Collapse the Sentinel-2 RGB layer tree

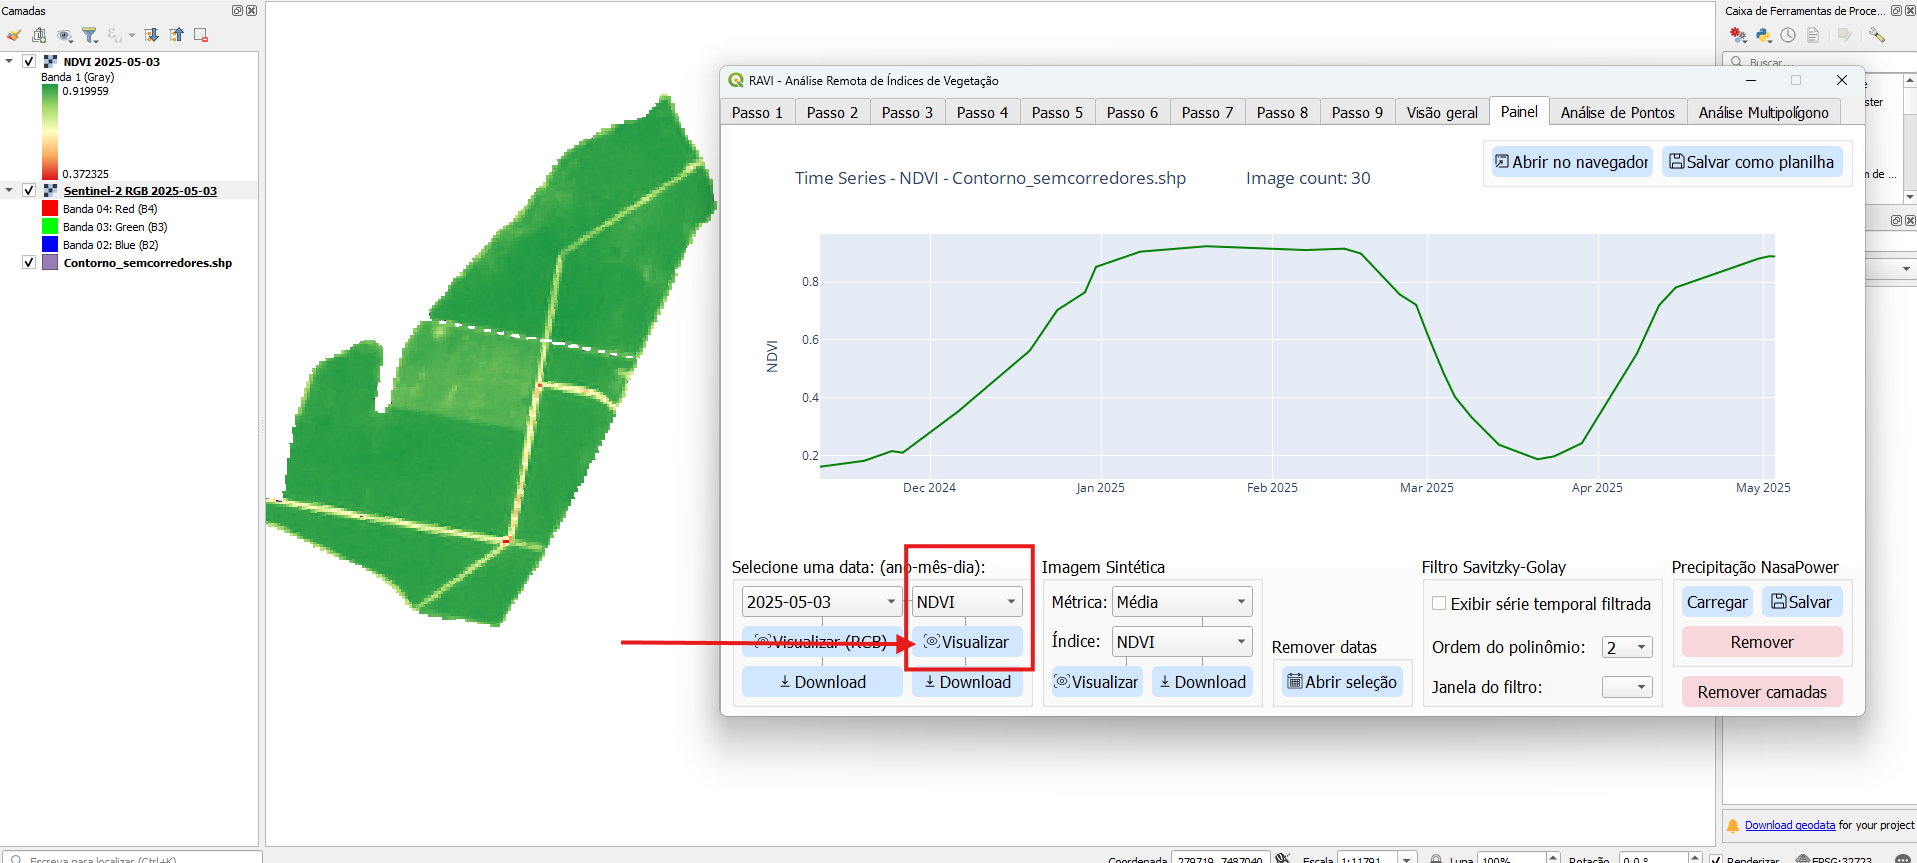(x=9, y=190)
